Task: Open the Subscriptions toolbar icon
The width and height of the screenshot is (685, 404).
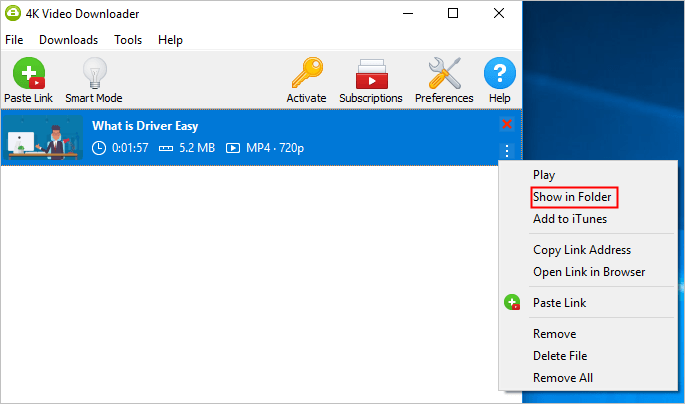Action: coord(371,74)
